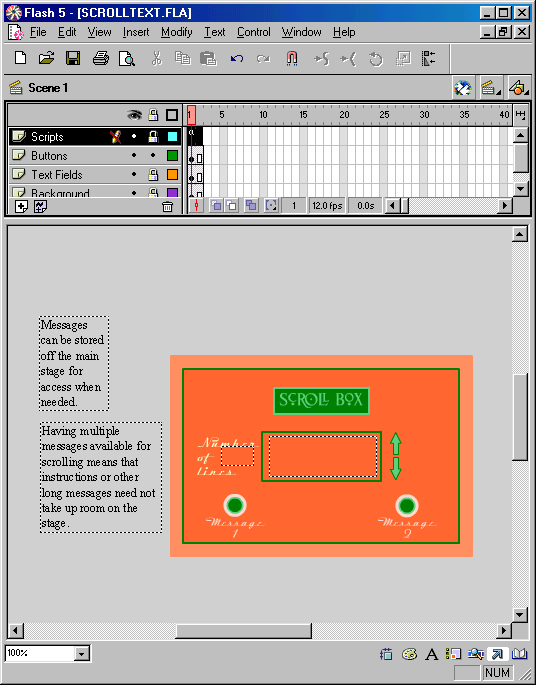Click the Print icon in toolbar
This screenshot has width=536, height=685.
pos(100,58)
